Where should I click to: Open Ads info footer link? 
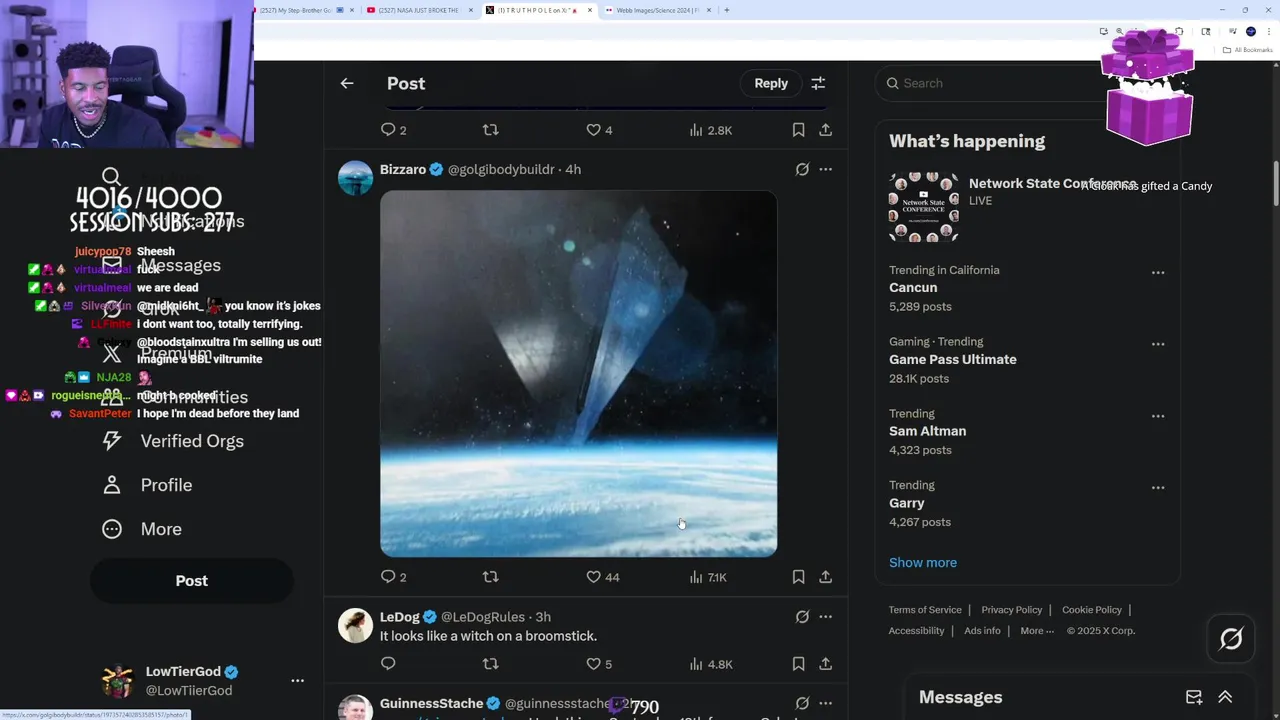tap(982, 631)
